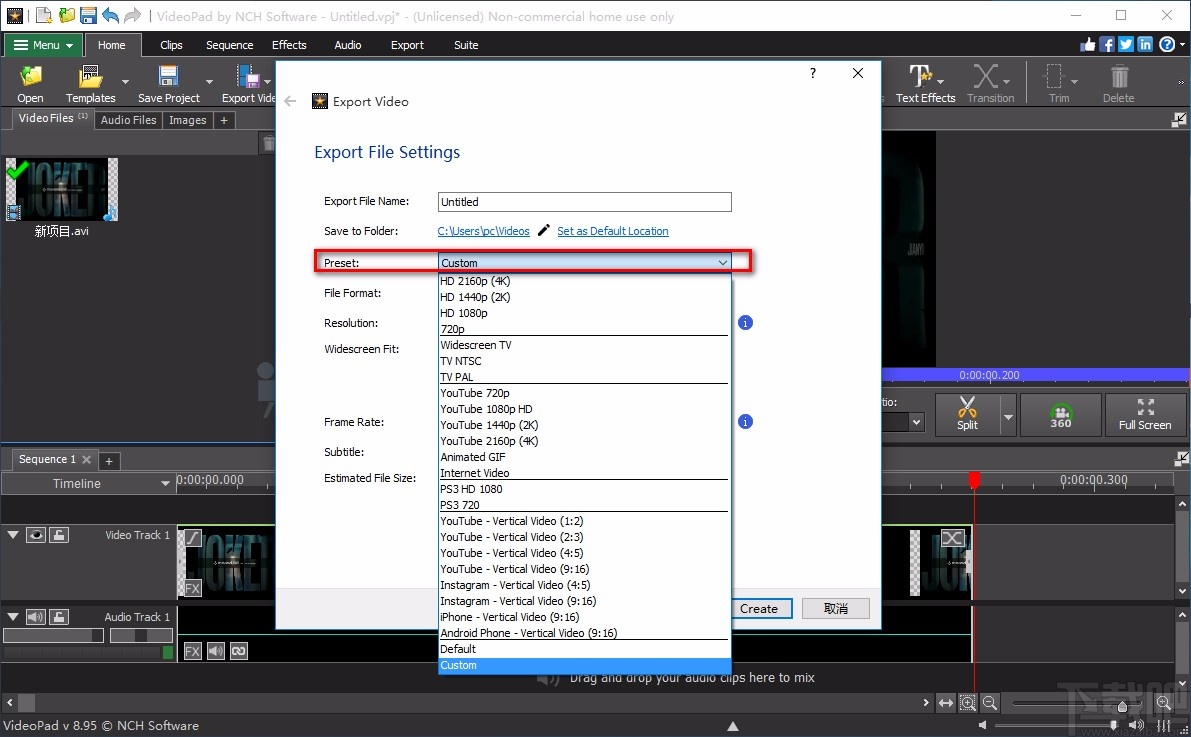
Task: Switch to the Audio Files tab
Action: [x=128, y=120]
